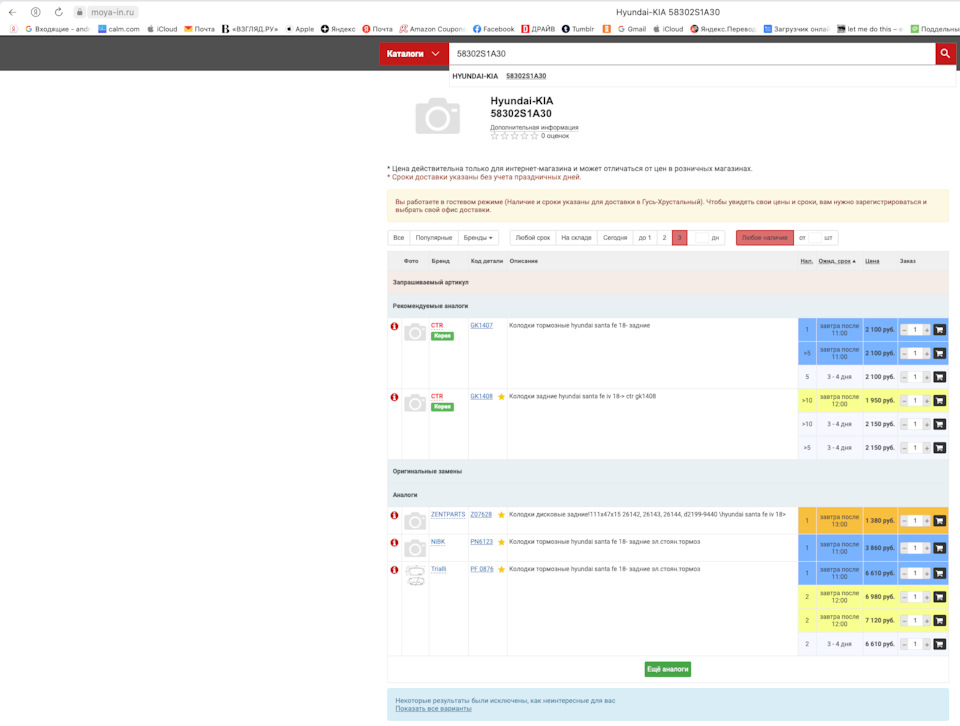960x726 pixels.
Task: Click the star next to PN6123
Action: coord(501,542)
